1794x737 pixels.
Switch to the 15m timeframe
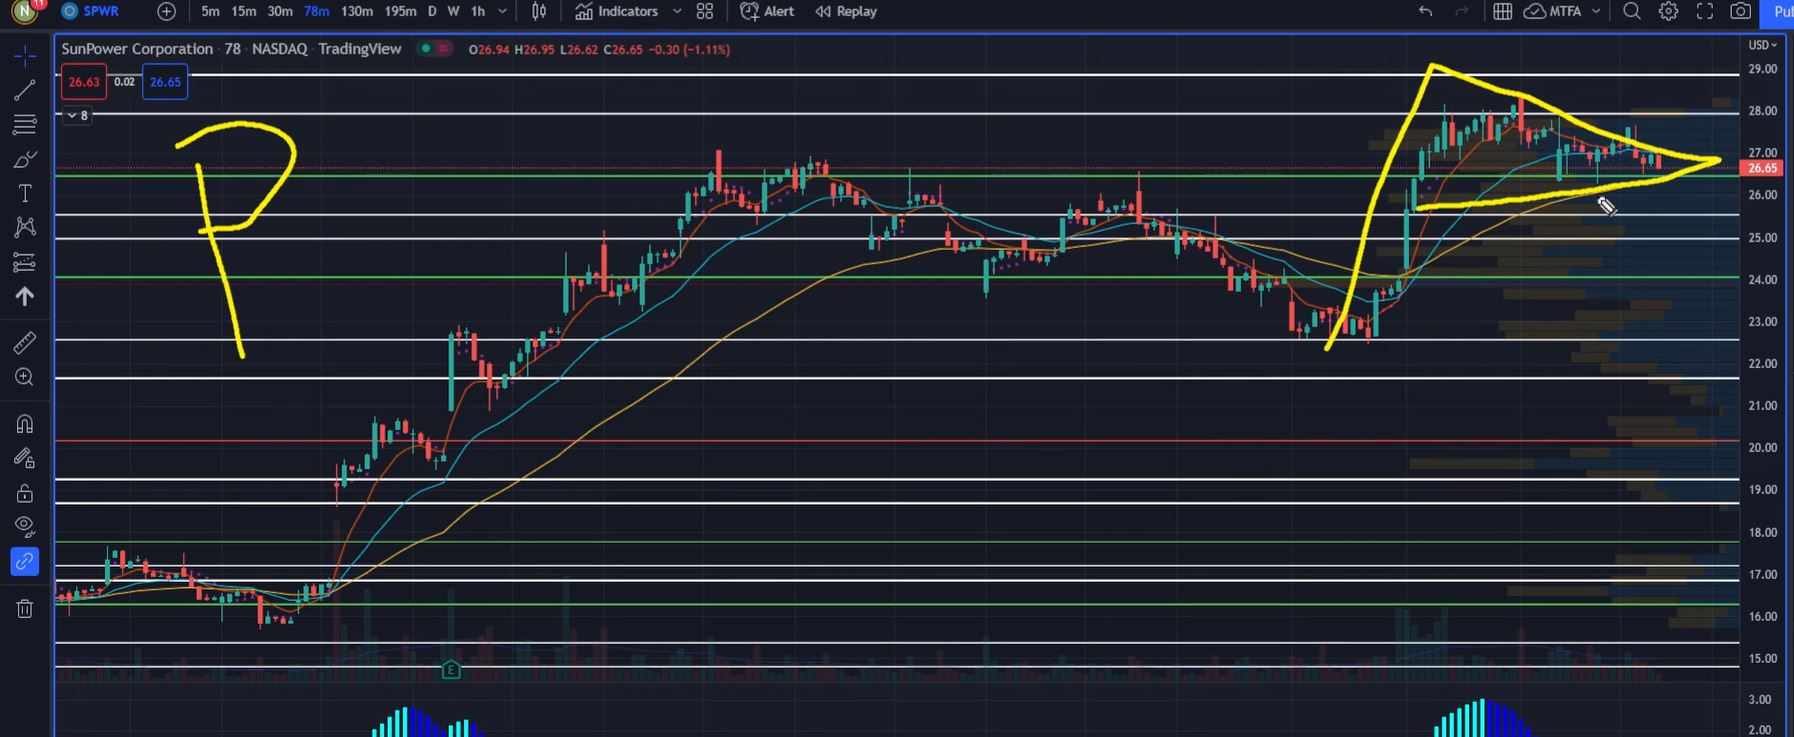pyautogui.click(x=243, y=11)
